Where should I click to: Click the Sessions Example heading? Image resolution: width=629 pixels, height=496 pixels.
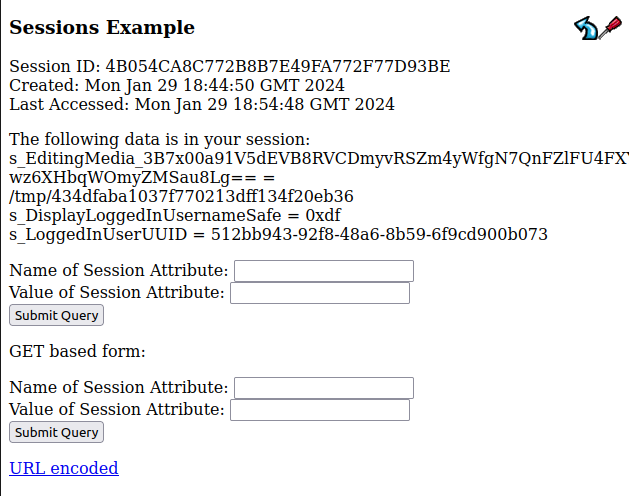coord(102,28)
